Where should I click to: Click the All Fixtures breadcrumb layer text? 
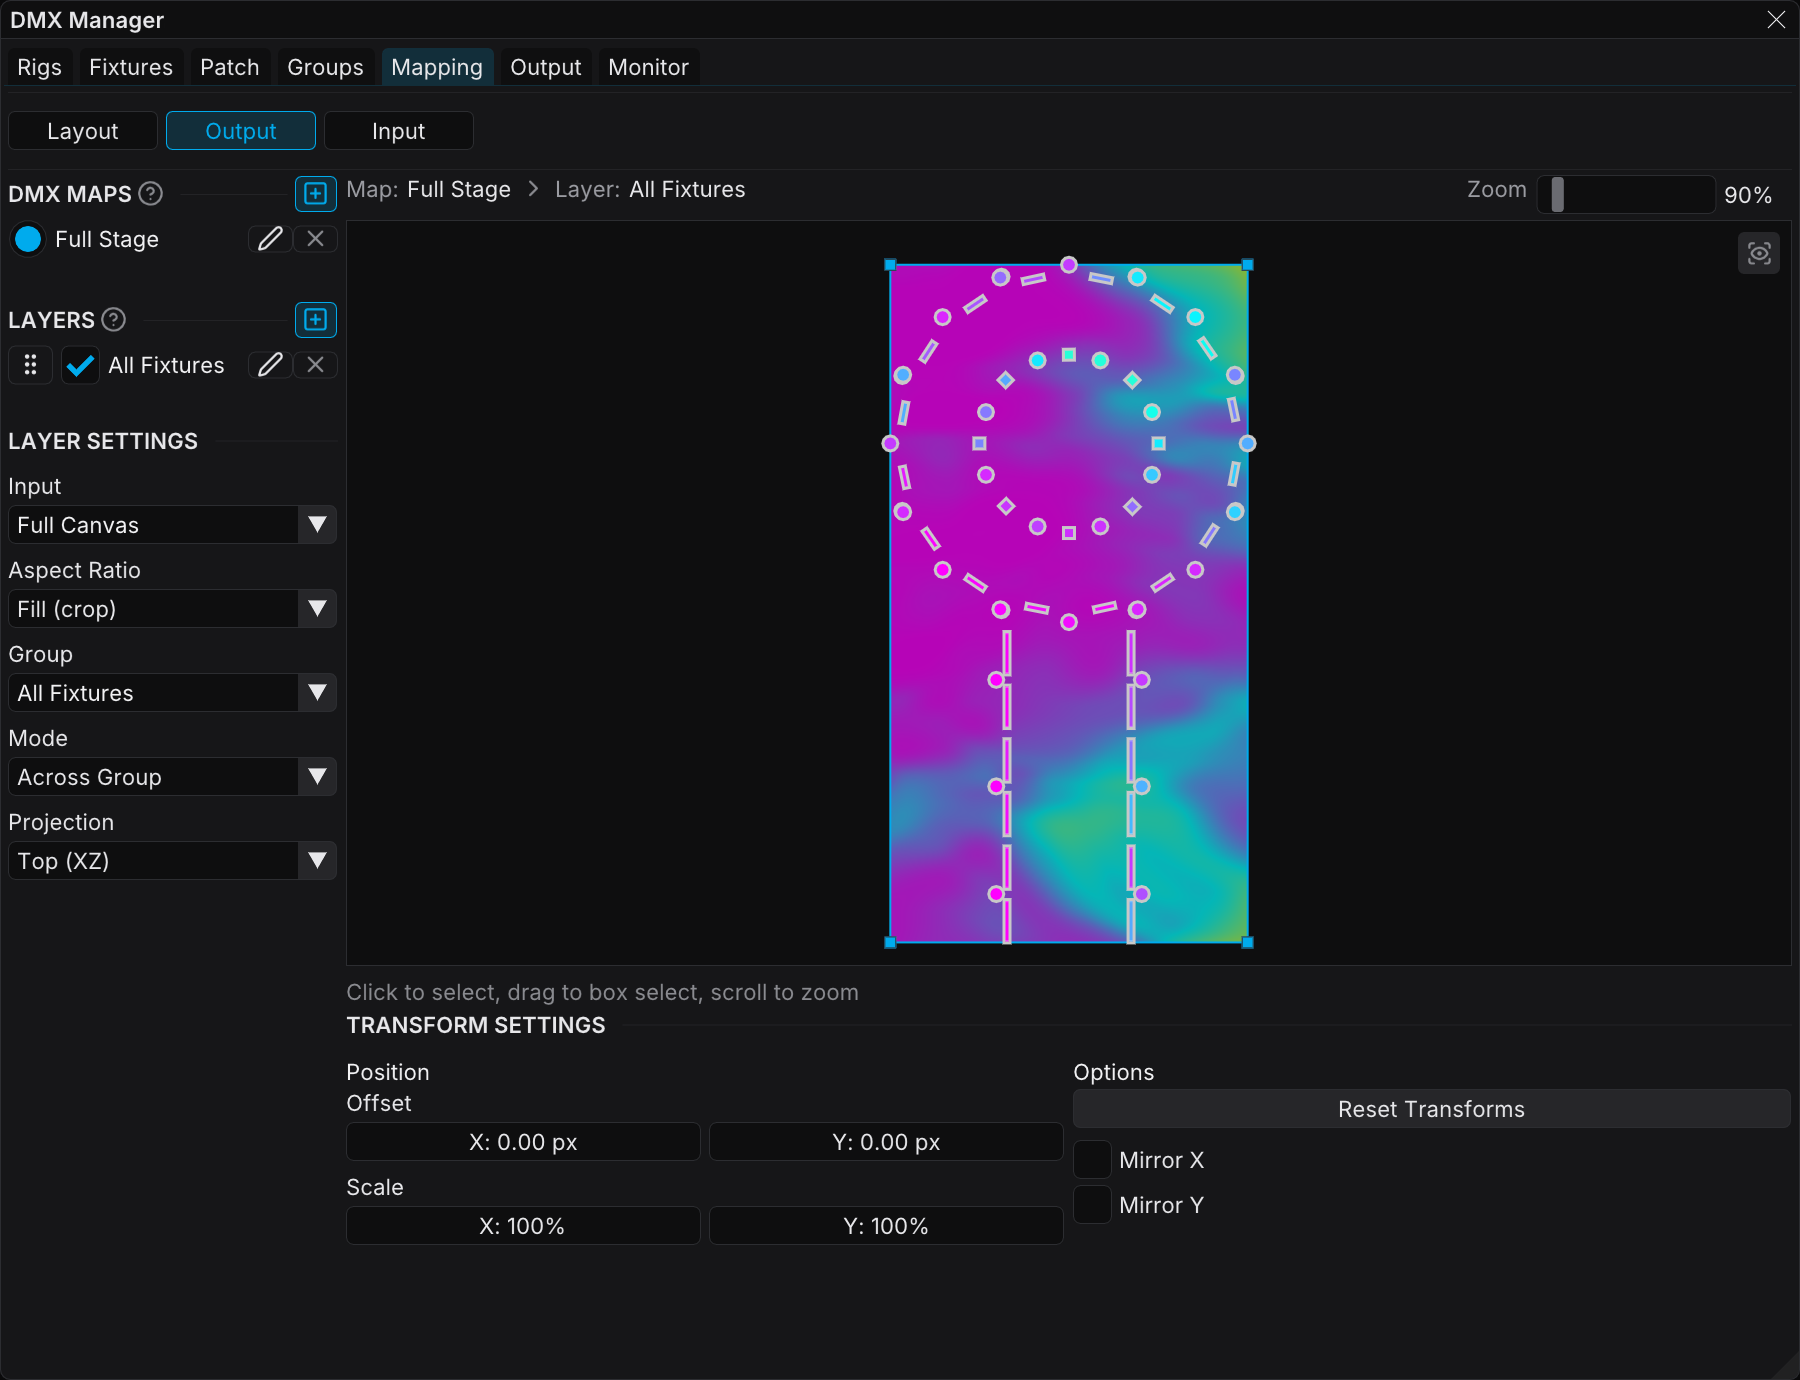pos(687,190)
